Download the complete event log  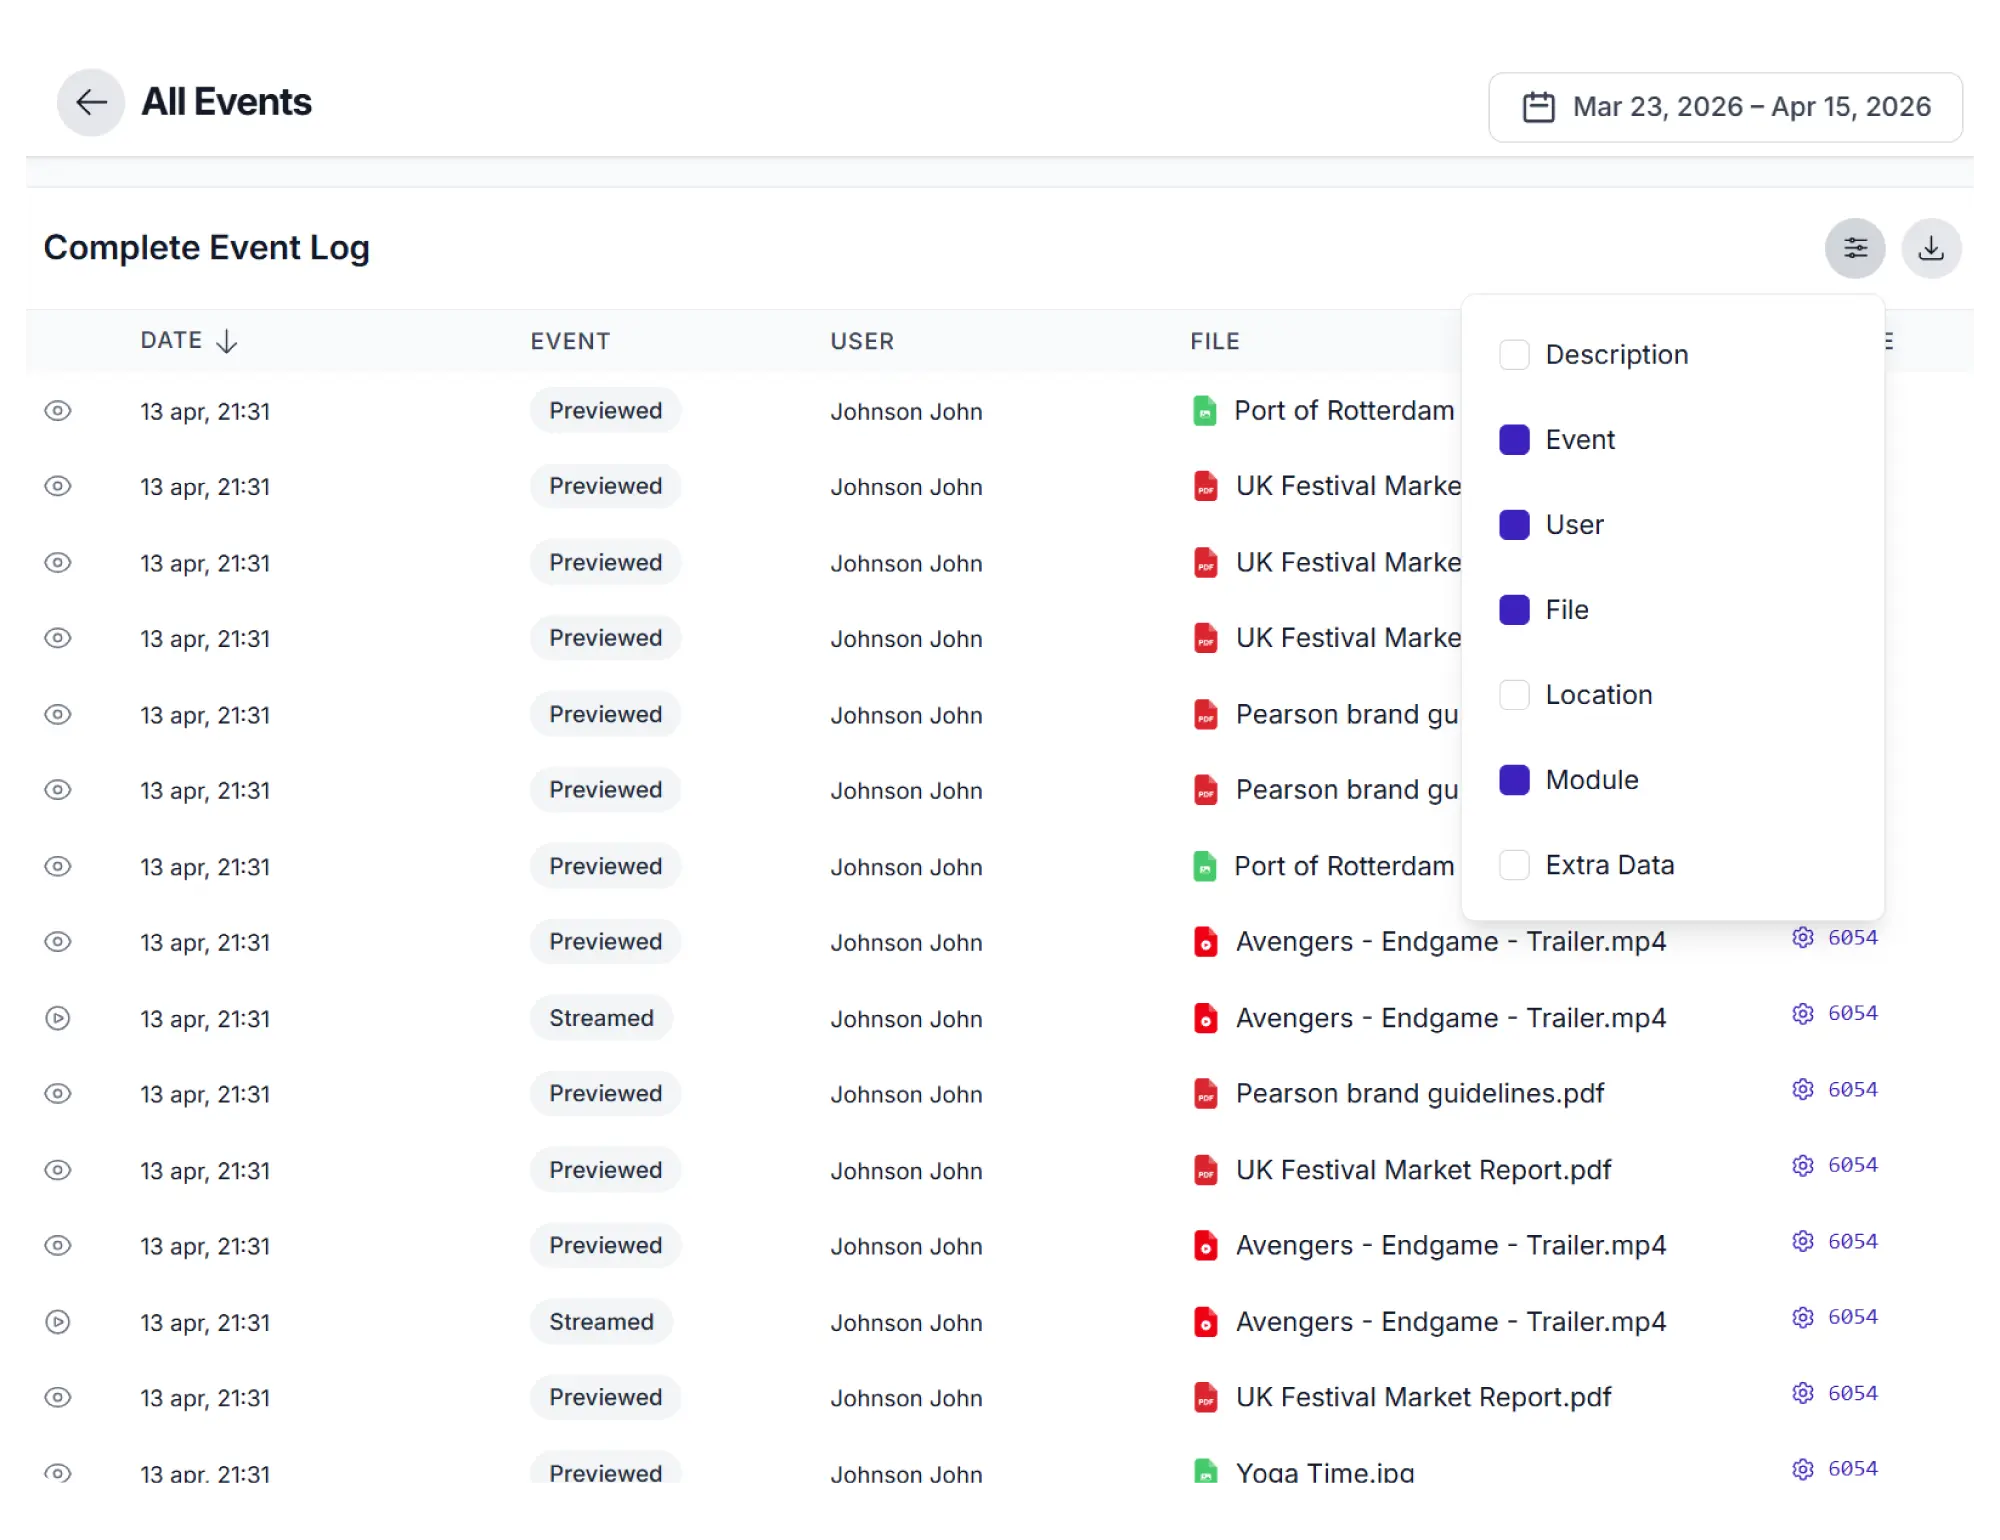click(1931, 248)
